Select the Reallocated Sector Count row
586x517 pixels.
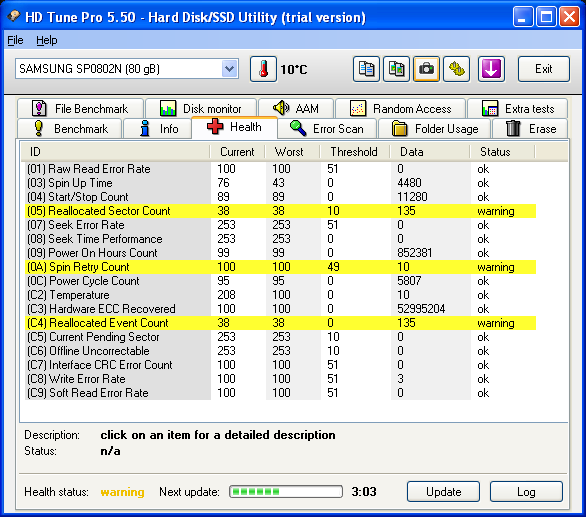(281, 211)
